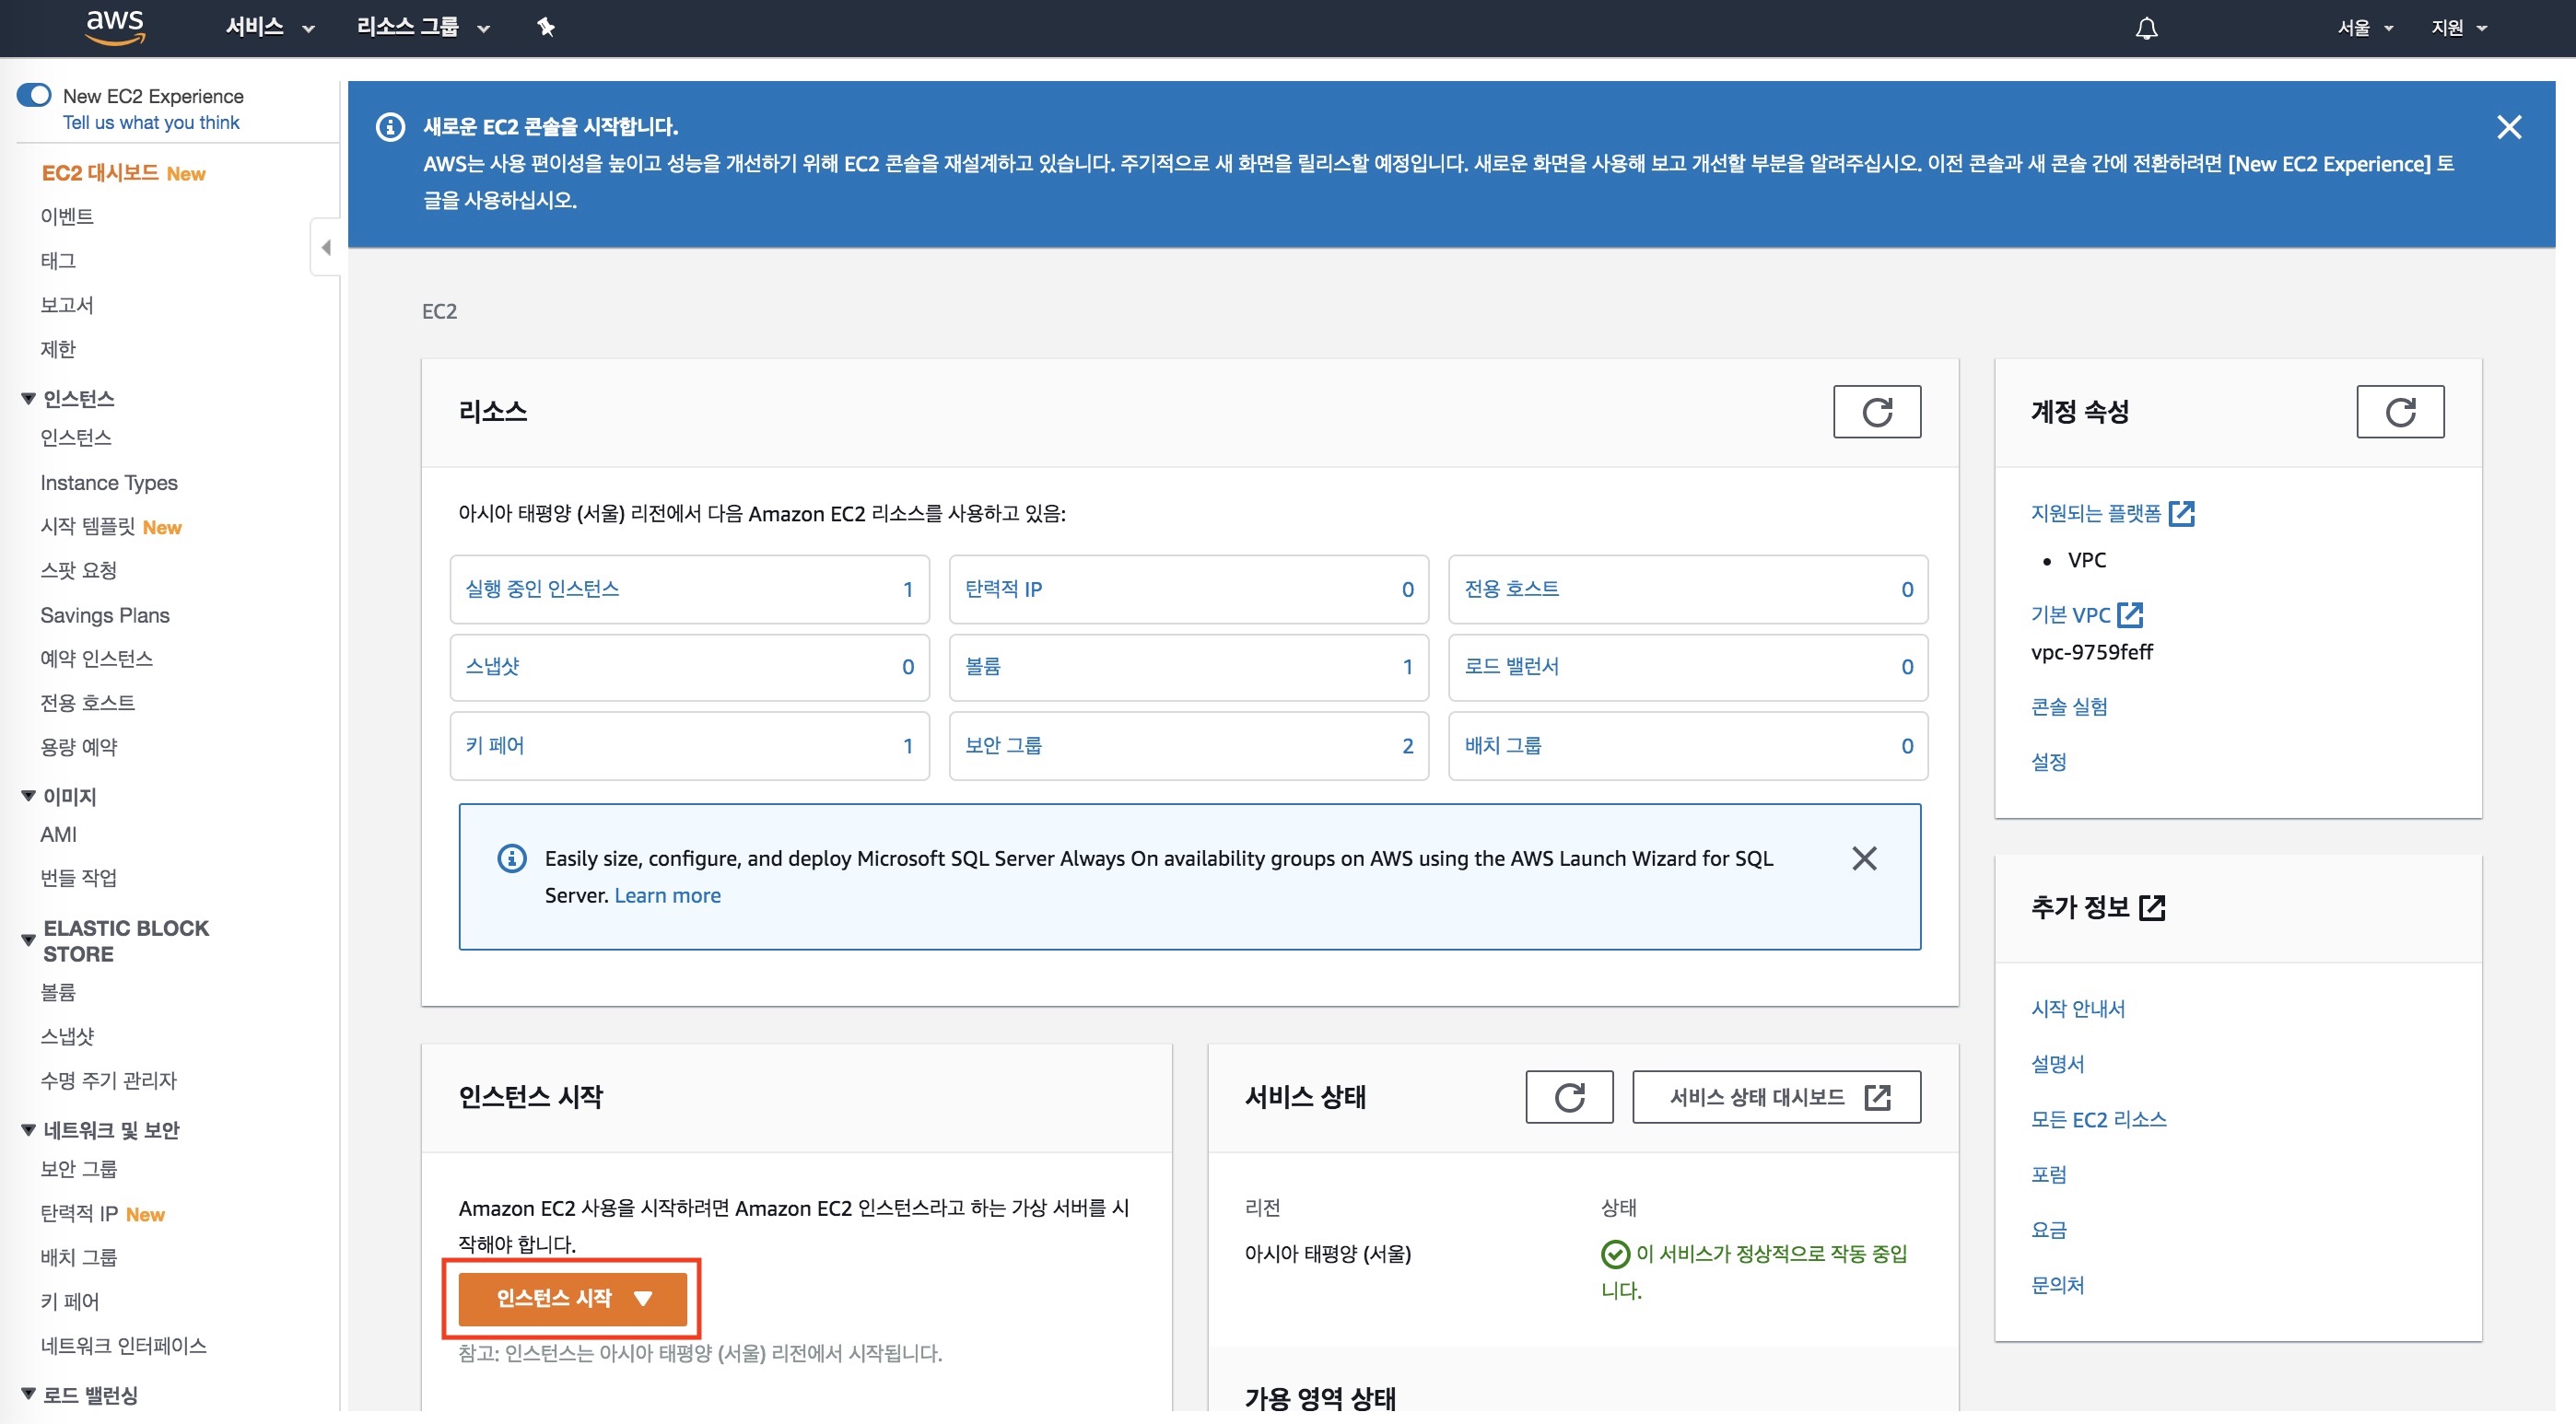The width and height of the screenshot is (2576, 1424).
Task: Click 문의처 link
Action: coord(2058,1285)
